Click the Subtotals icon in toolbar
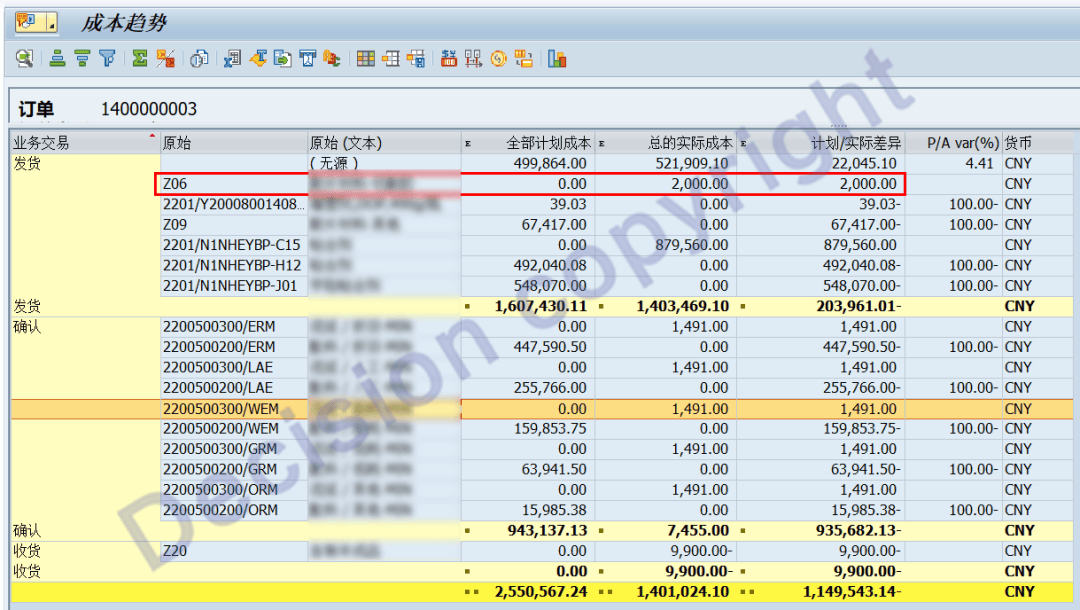1080x610 pixels. [165, 59]
